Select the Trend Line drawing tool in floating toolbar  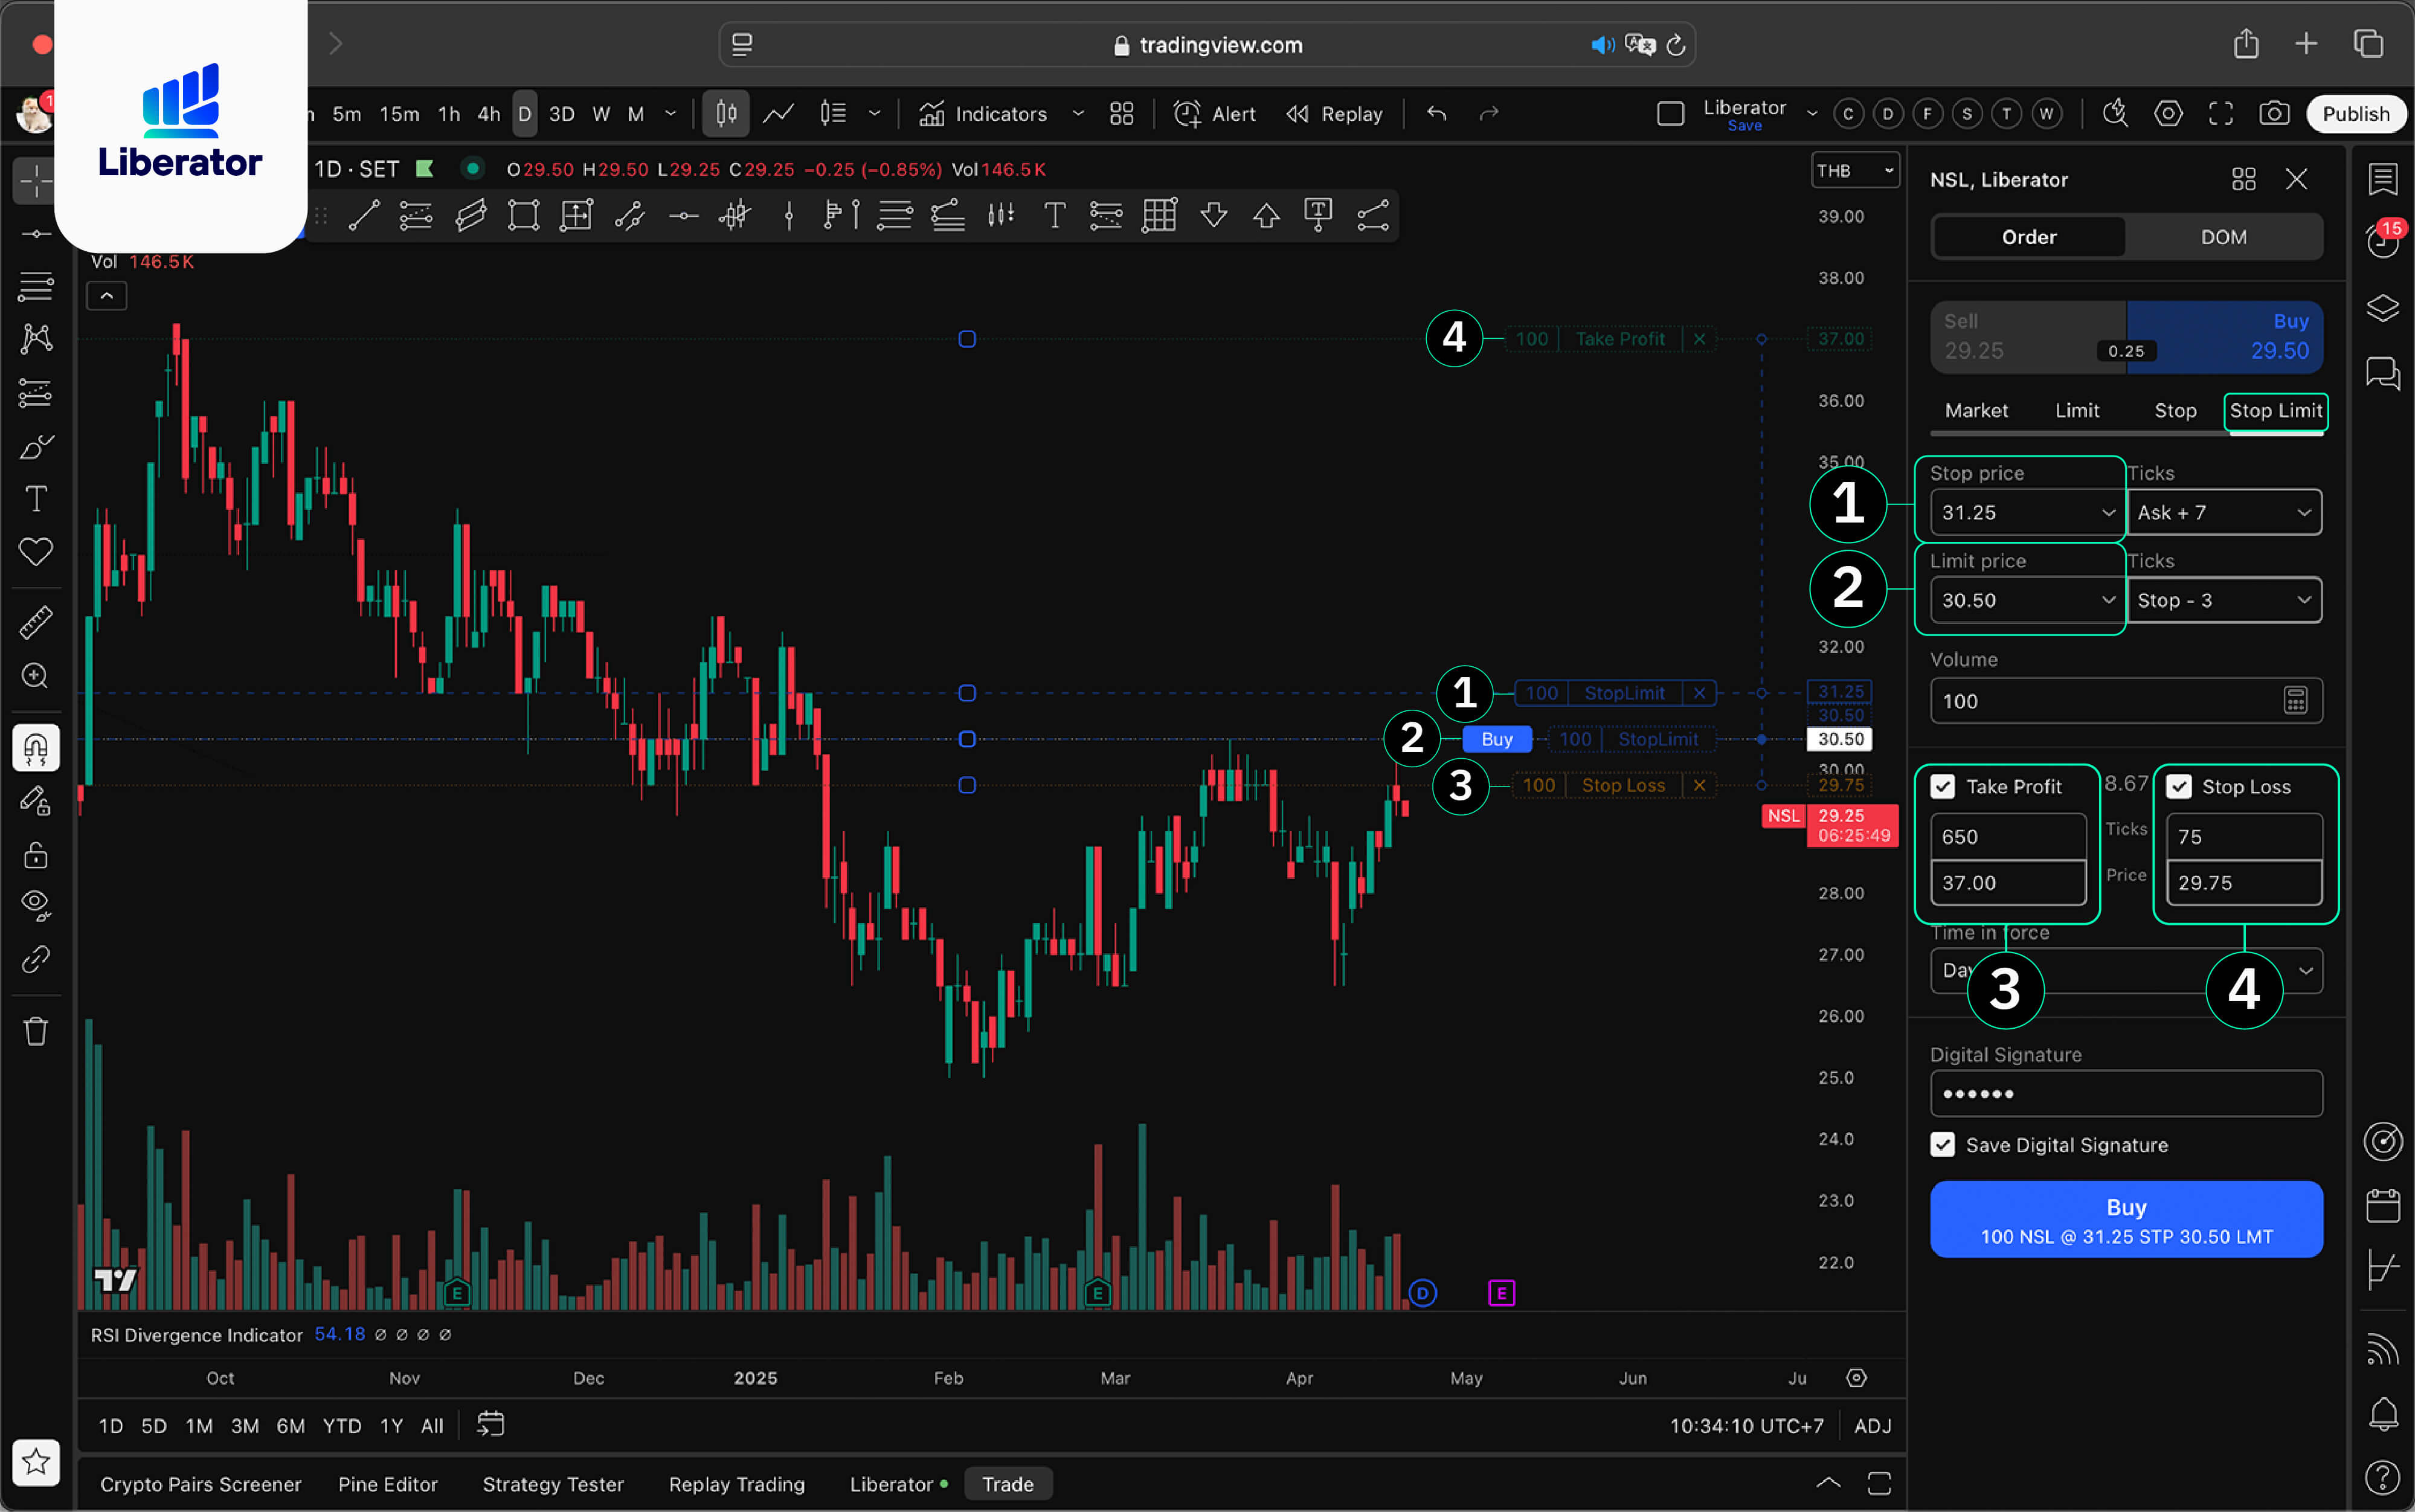coord(363,215)
